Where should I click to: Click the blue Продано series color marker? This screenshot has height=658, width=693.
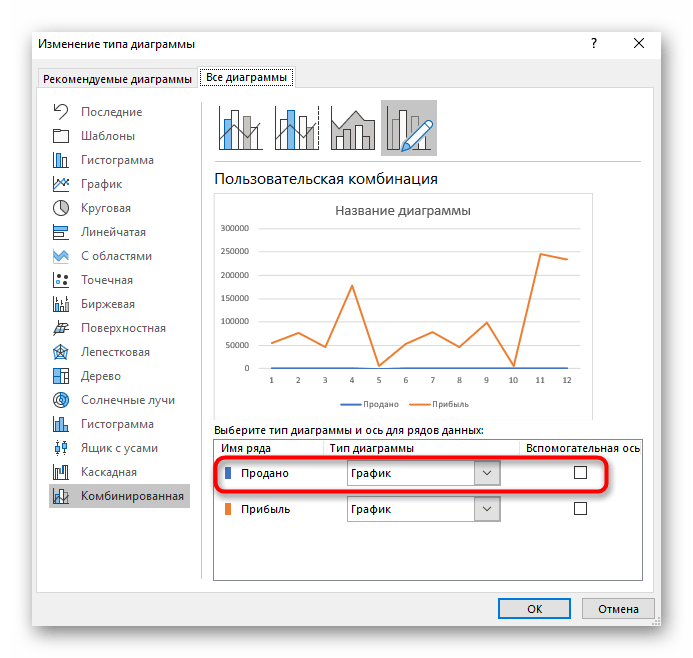pos(228,473)
